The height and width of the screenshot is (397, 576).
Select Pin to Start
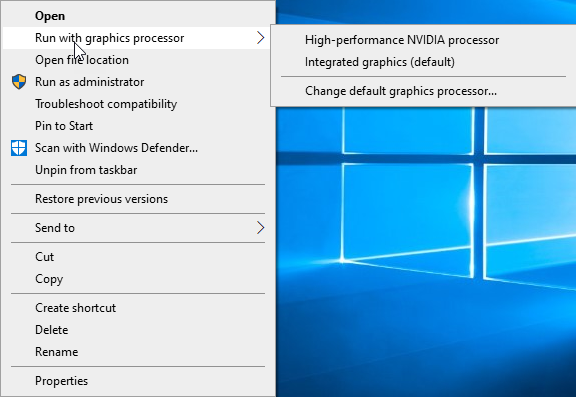138,126
